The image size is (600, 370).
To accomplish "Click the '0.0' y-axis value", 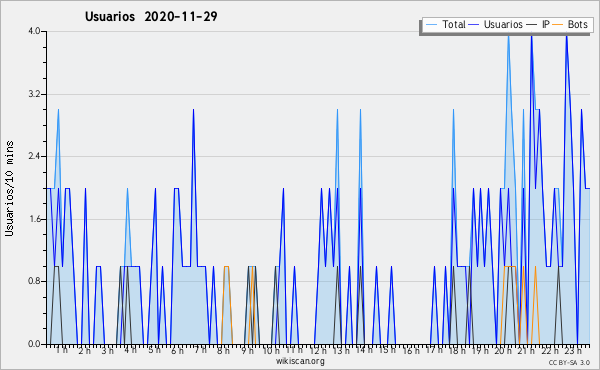I will pyautogui.click(x=34, y=344).
